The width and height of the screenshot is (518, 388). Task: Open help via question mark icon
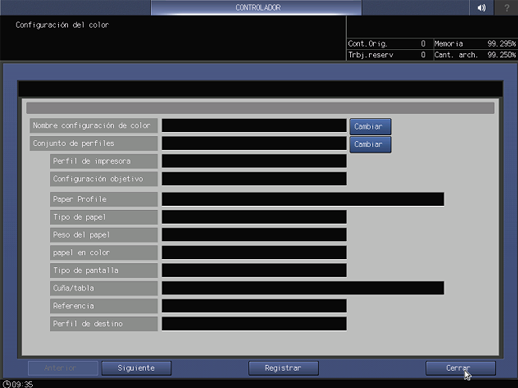click(506, 8)
